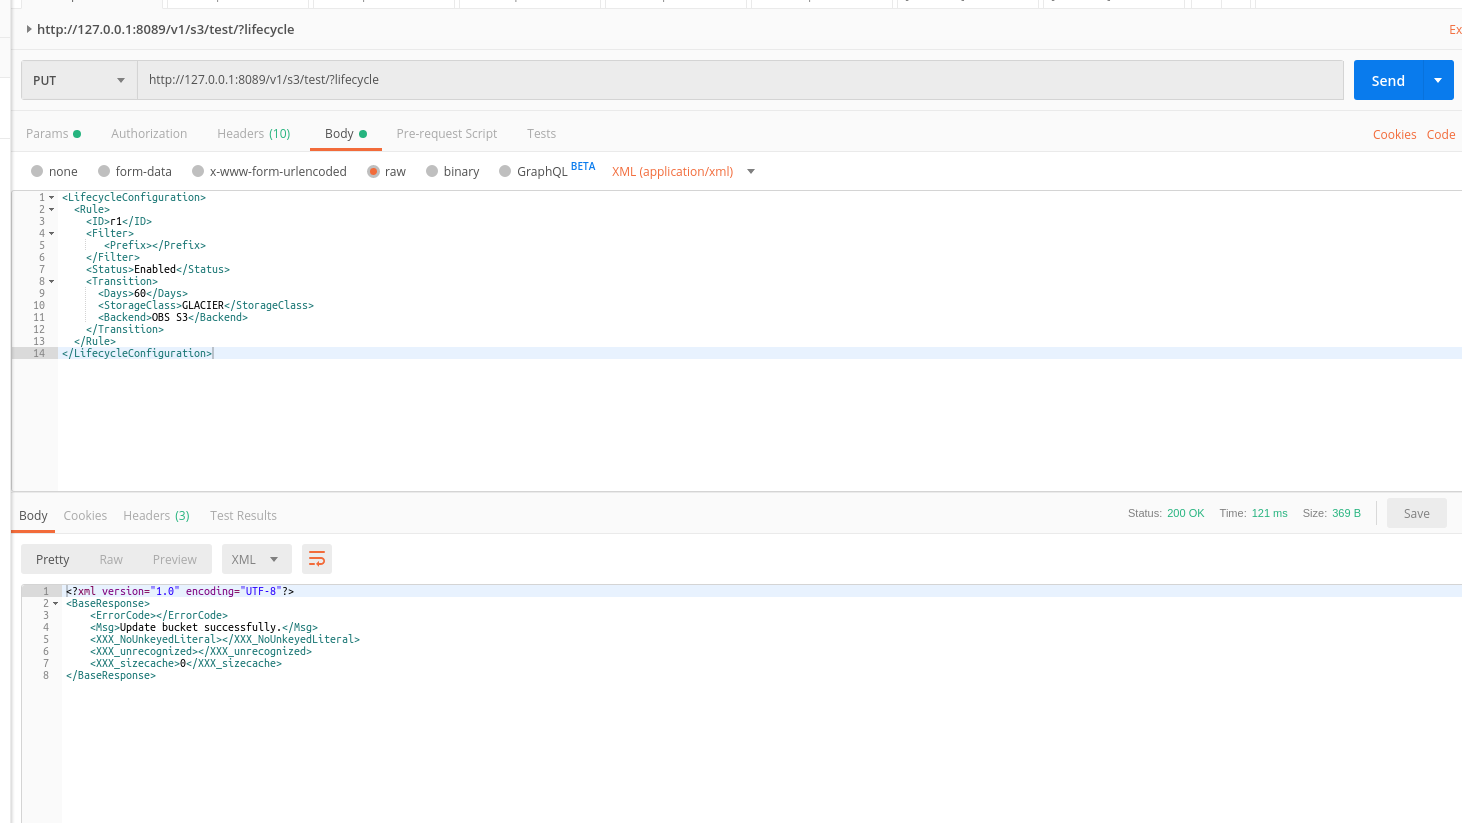Screen dimensions: 1462x823
Task: Click the request URL input field
Action: [740, 80]
